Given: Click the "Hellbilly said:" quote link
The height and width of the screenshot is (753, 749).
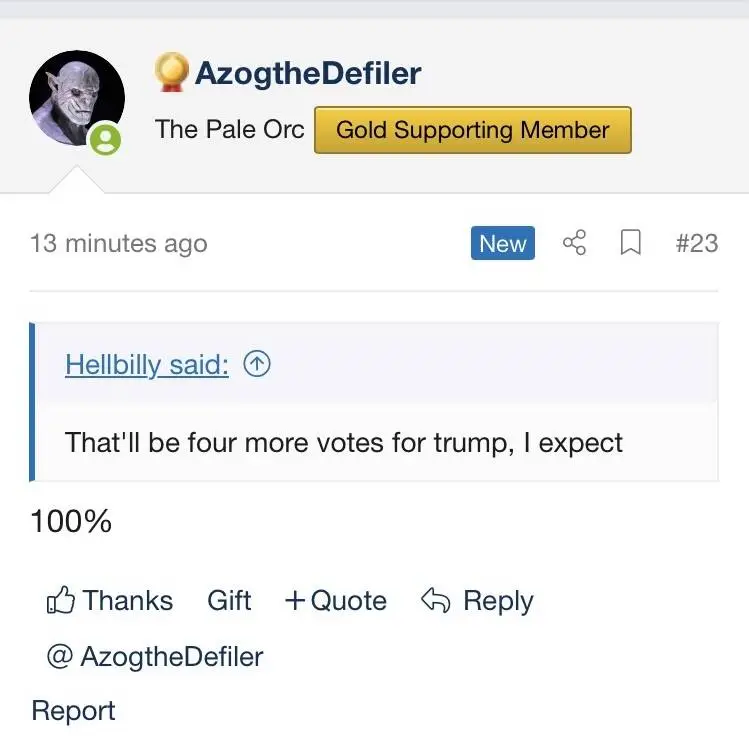Looking at the screenshot, I should click(146, 365).
